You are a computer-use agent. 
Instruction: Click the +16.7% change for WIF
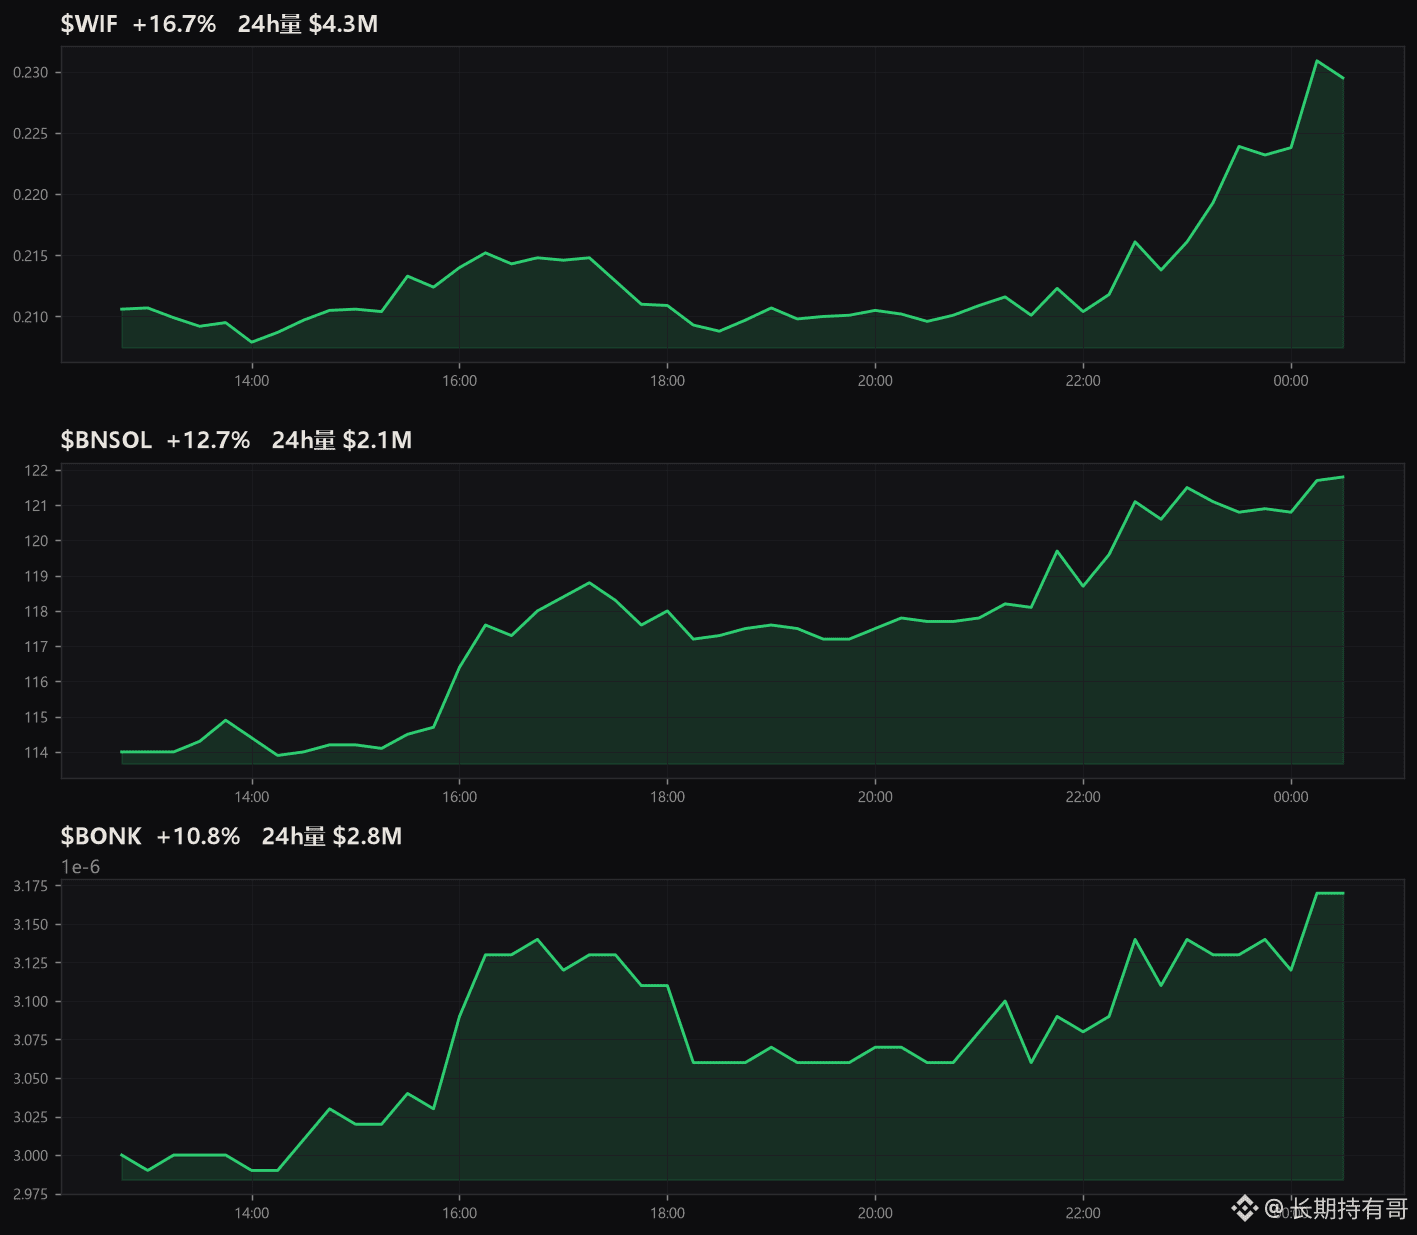(174, 24)
